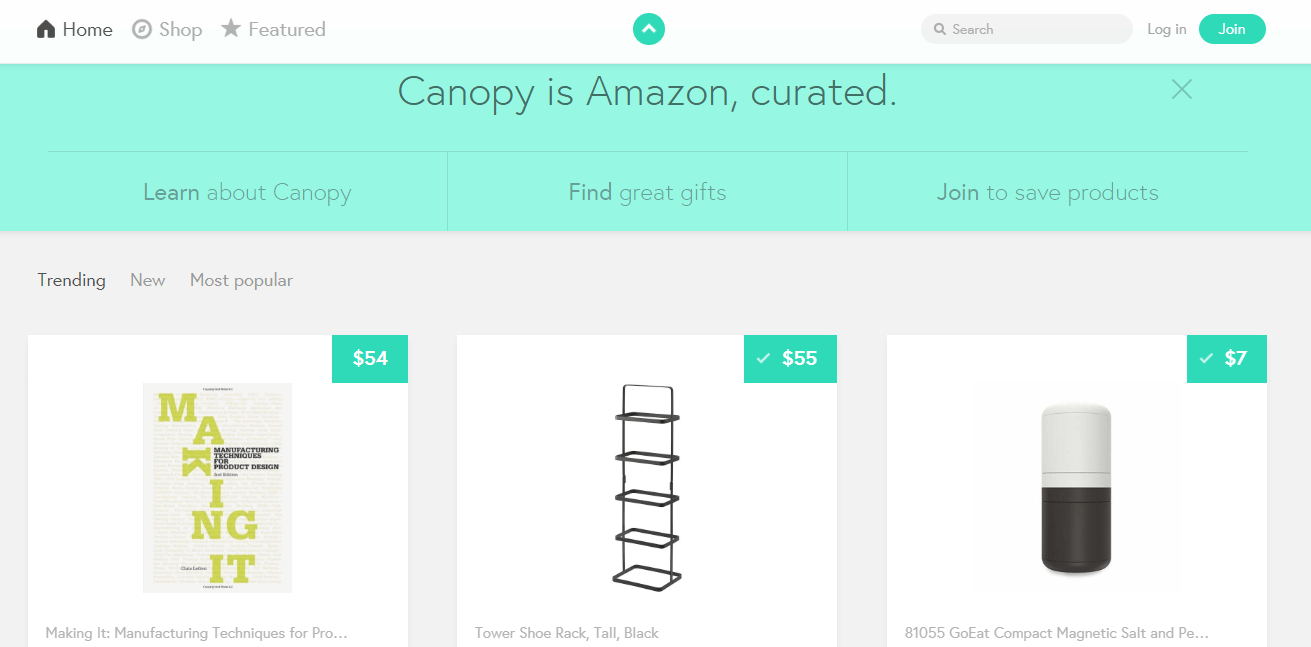This screenshot has width=1311, height=647.
Task: Click the search magnifying glass icon
Action: (939, 29)
